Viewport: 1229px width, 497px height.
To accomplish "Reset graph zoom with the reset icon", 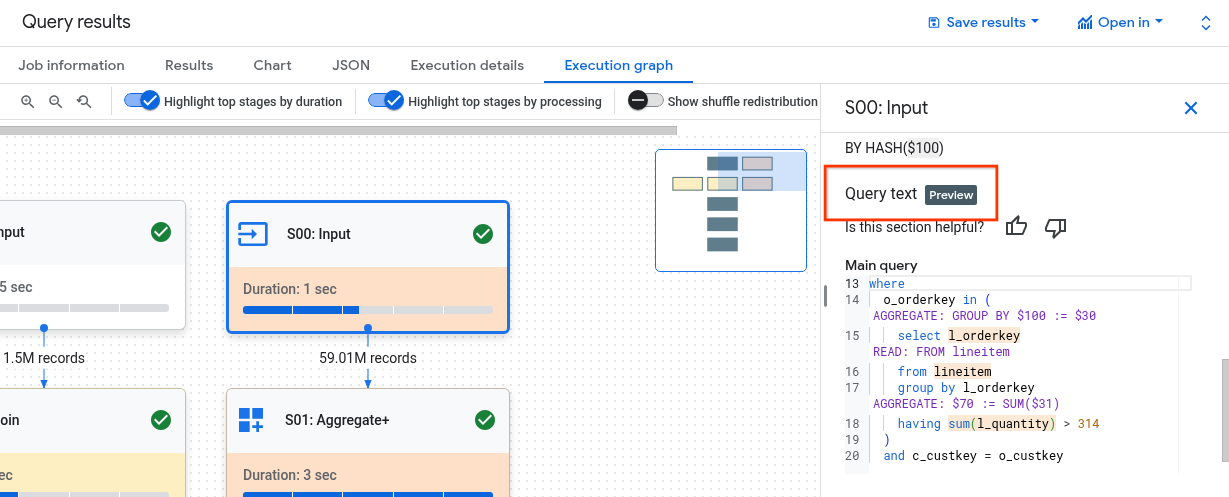I will (x=85, y=101).
